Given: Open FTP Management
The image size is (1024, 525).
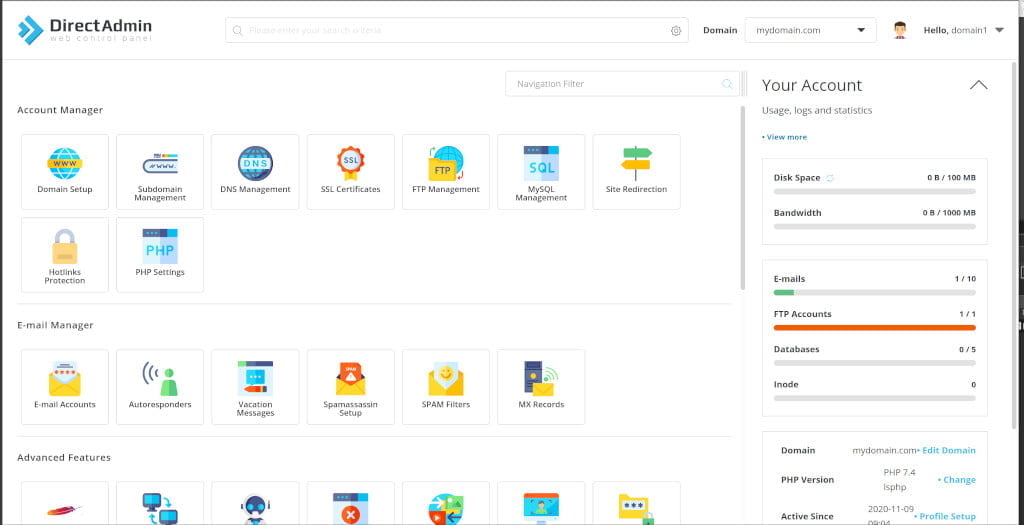Looking at the screenshot, I should tap(446, 172).
